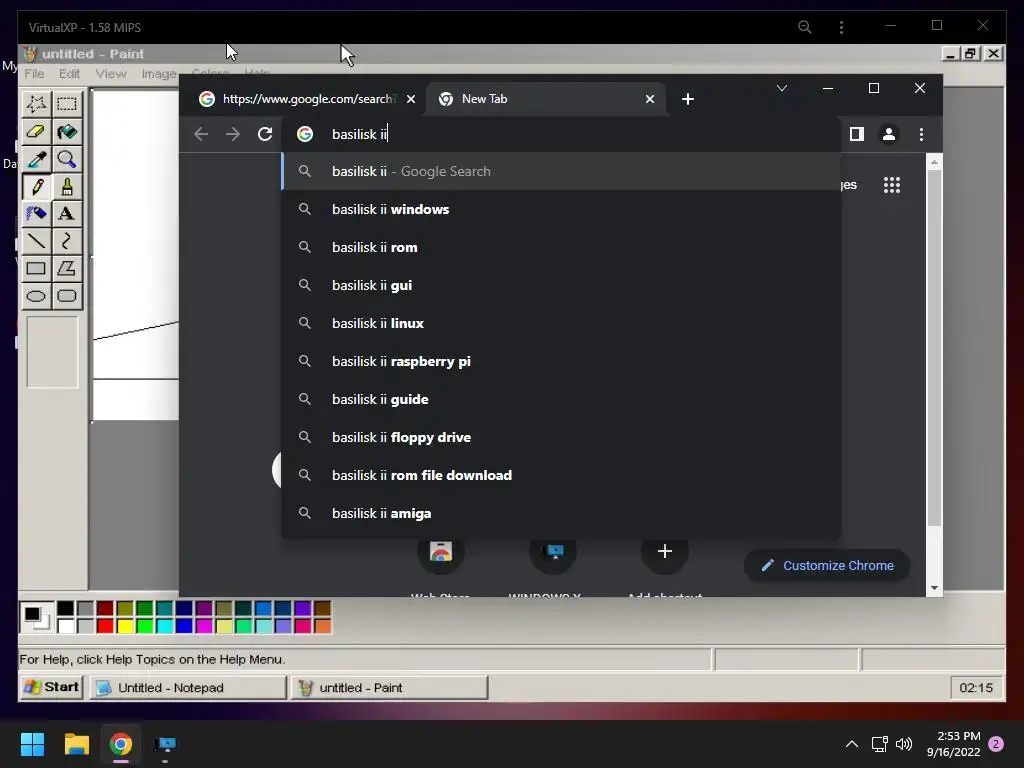The height and width of the screenshot is (768, 1024).
Task: Select the Text tool in Paint
Action: click(67, 214)
